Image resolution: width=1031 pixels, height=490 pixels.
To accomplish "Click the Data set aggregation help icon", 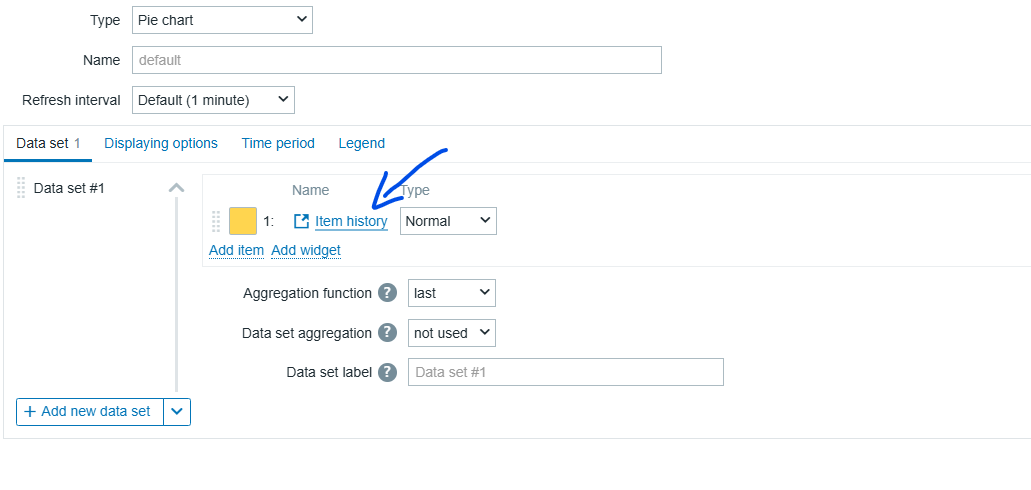I will click(388, 333).
